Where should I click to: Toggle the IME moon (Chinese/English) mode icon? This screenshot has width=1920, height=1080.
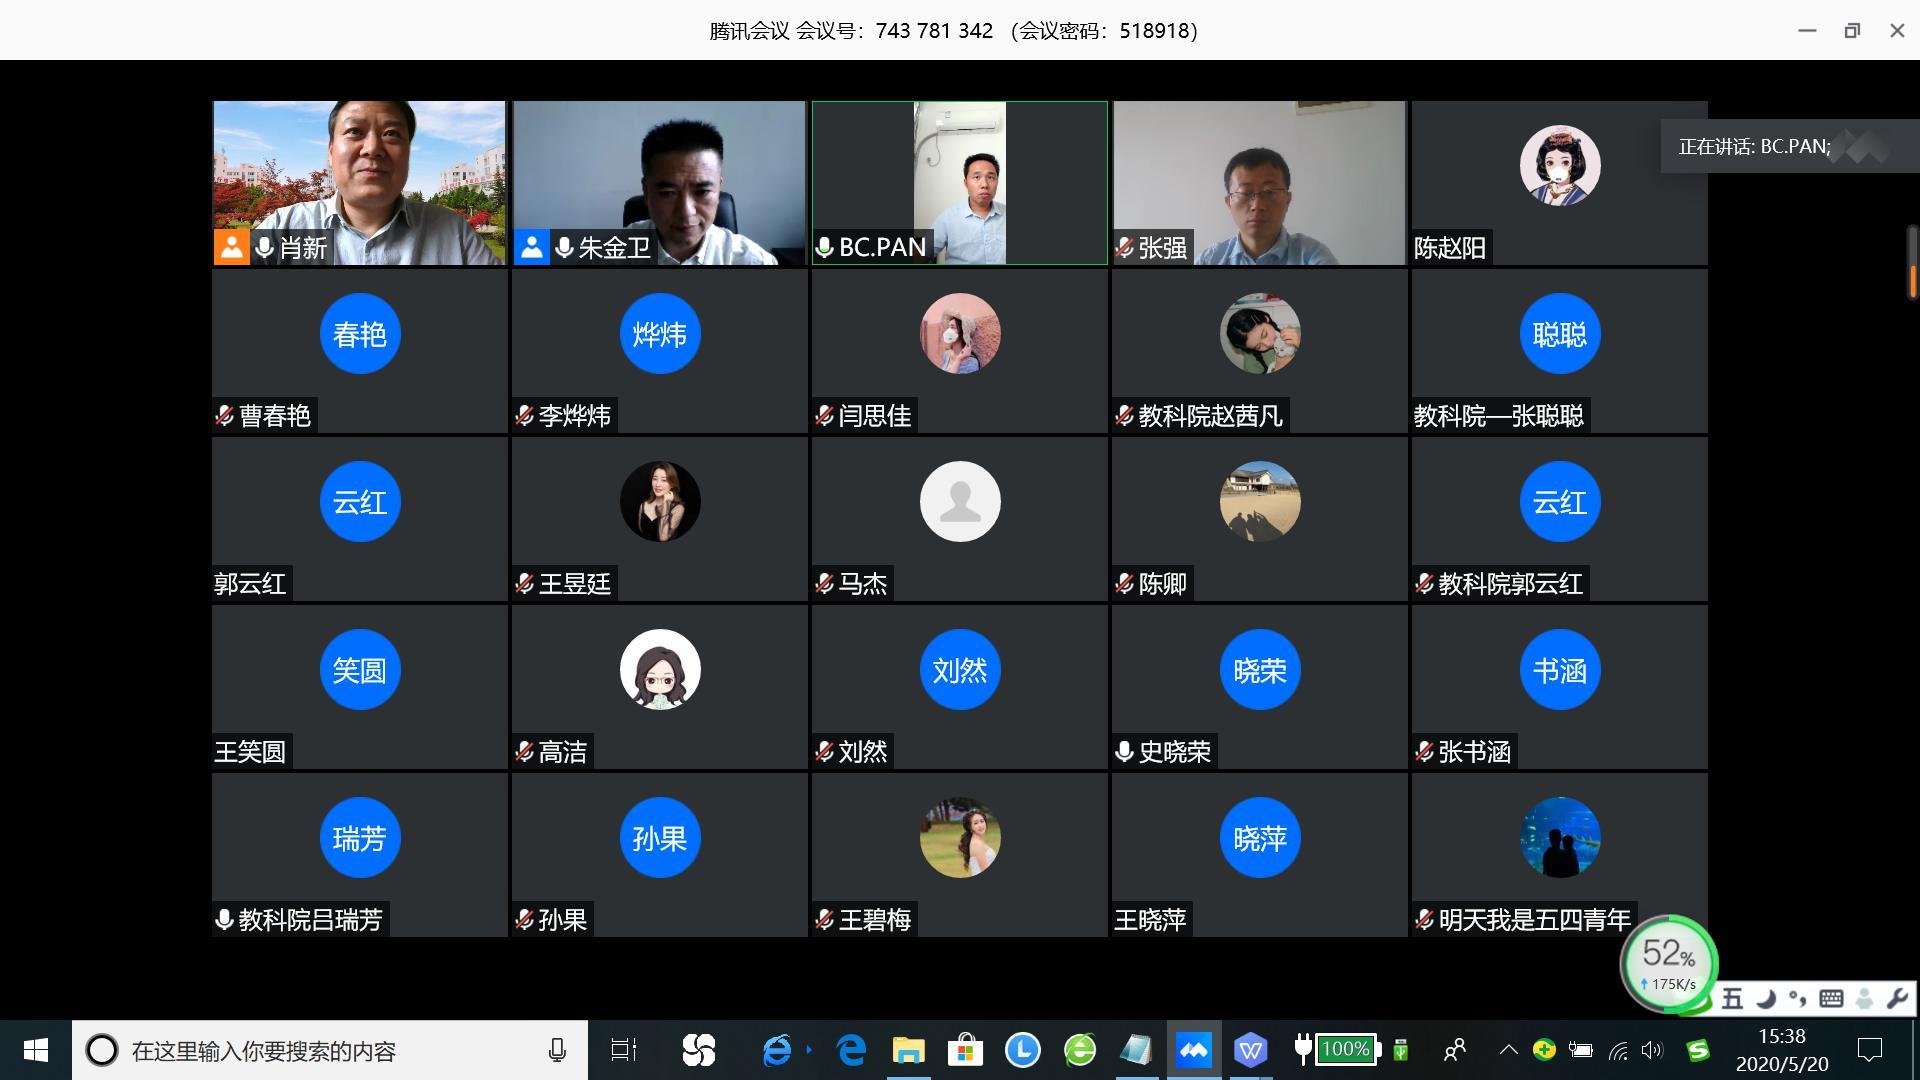[1766, 998]
